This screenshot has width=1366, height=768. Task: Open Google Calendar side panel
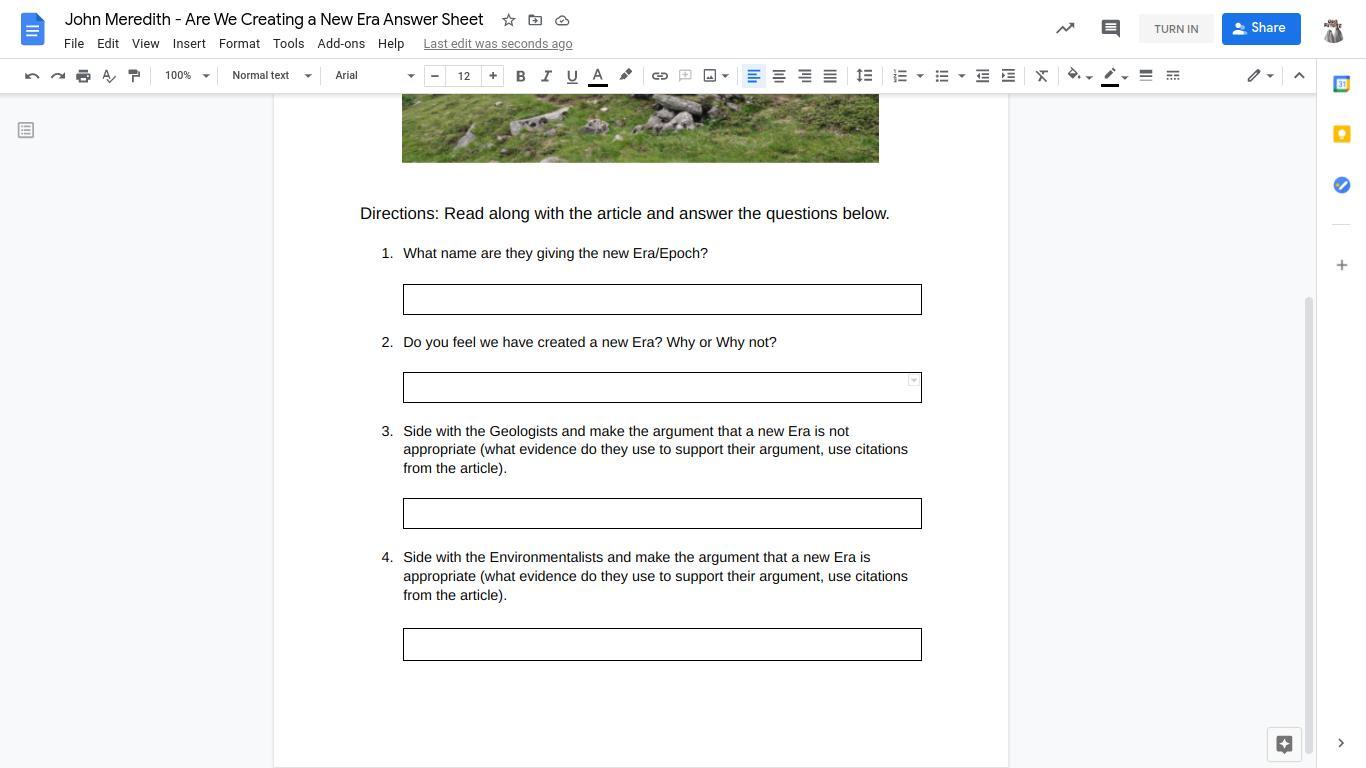(1342, 84)
